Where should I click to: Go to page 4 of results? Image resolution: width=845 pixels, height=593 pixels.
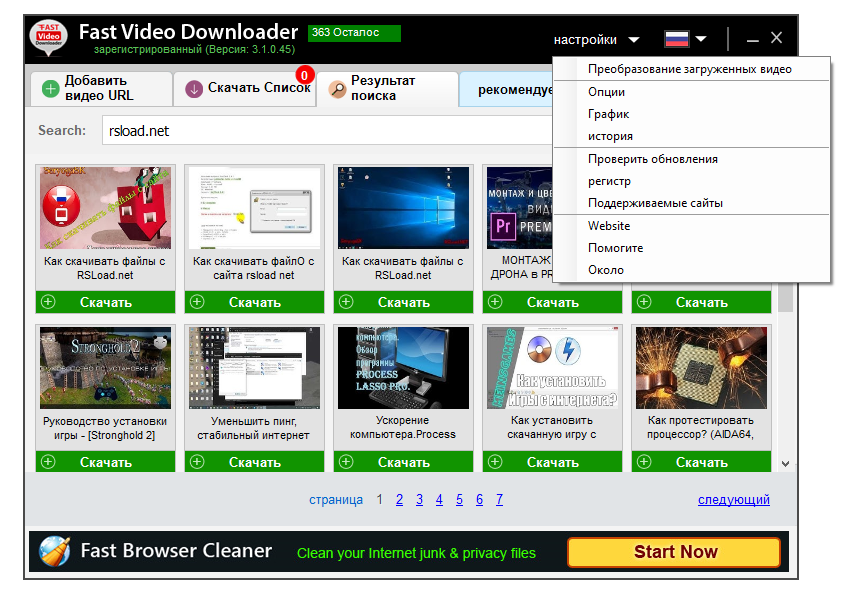pyautogui.click(x=439, y=500)
